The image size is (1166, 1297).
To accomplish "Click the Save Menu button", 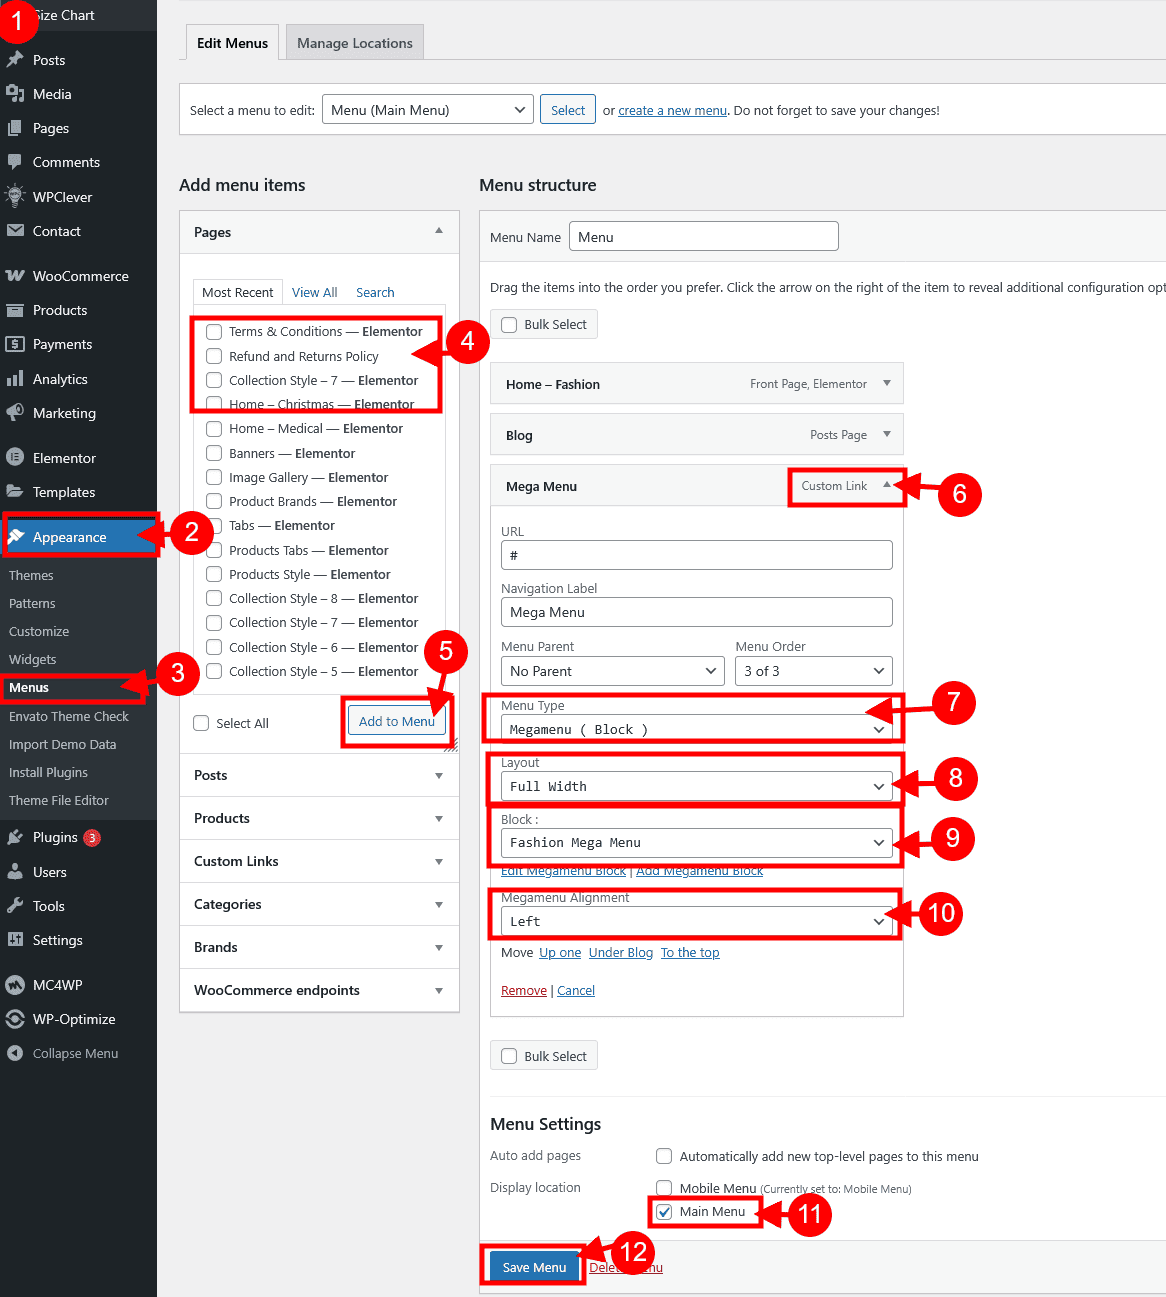I will pyautogui.click(x=534, y=1267).
